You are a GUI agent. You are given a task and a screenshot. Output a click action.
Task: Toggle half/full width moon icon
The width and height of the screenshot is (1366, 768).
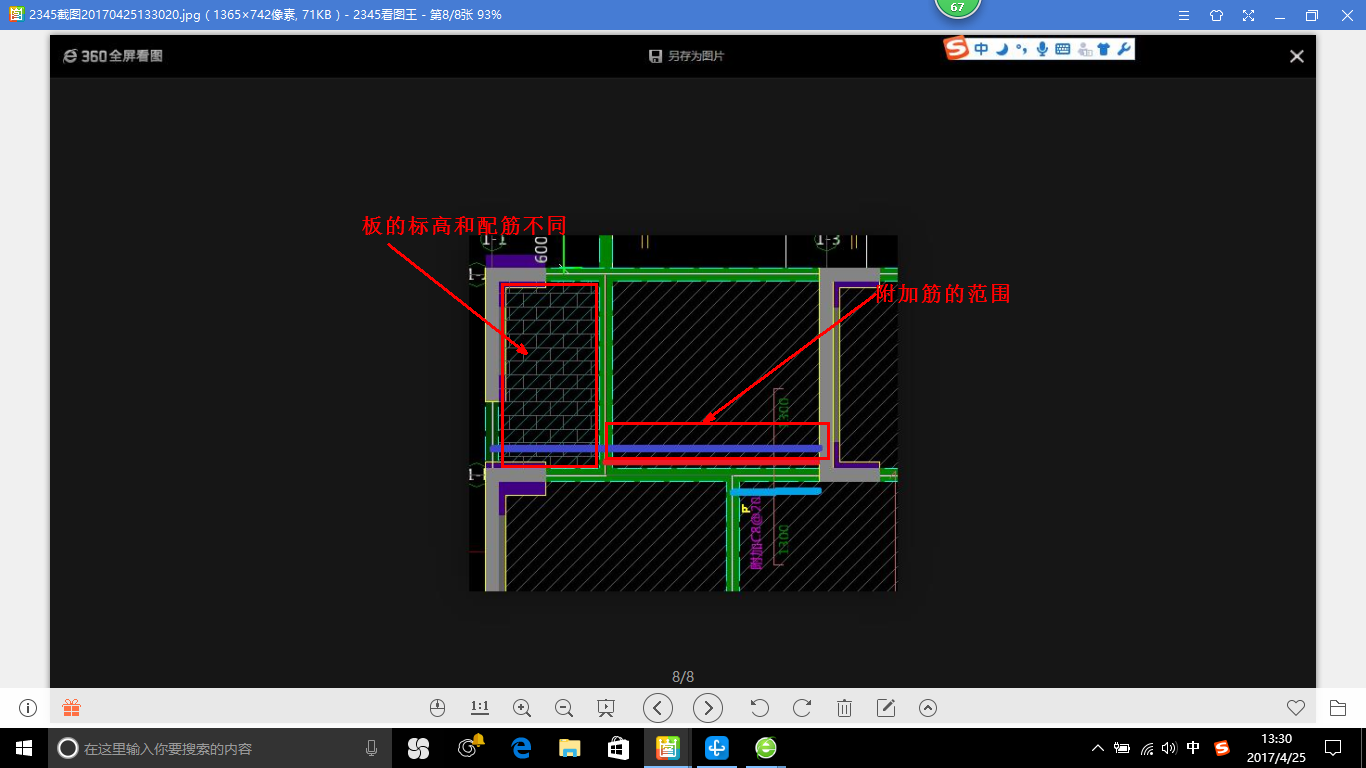(x=1002, y=48)
